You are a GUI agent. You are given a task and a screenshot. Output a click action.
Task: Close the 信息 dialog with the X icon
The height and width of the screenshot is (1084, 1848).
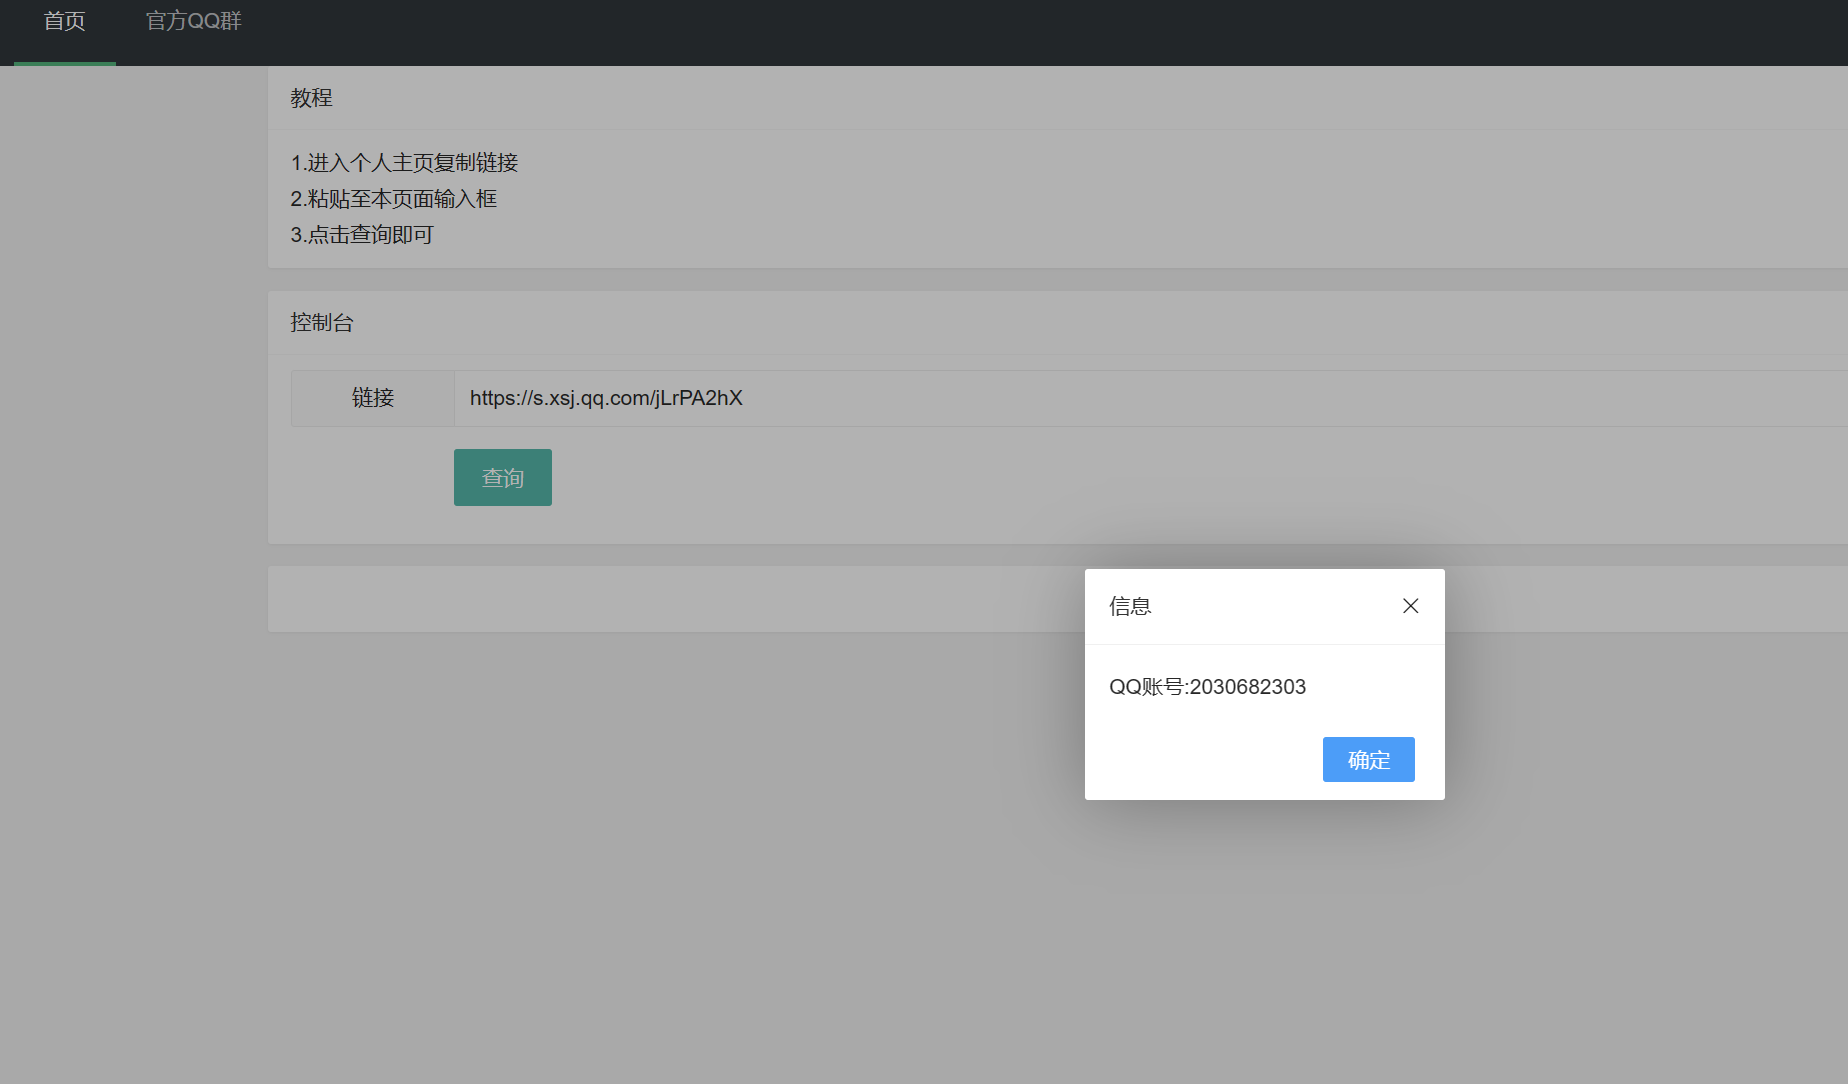1410,606
